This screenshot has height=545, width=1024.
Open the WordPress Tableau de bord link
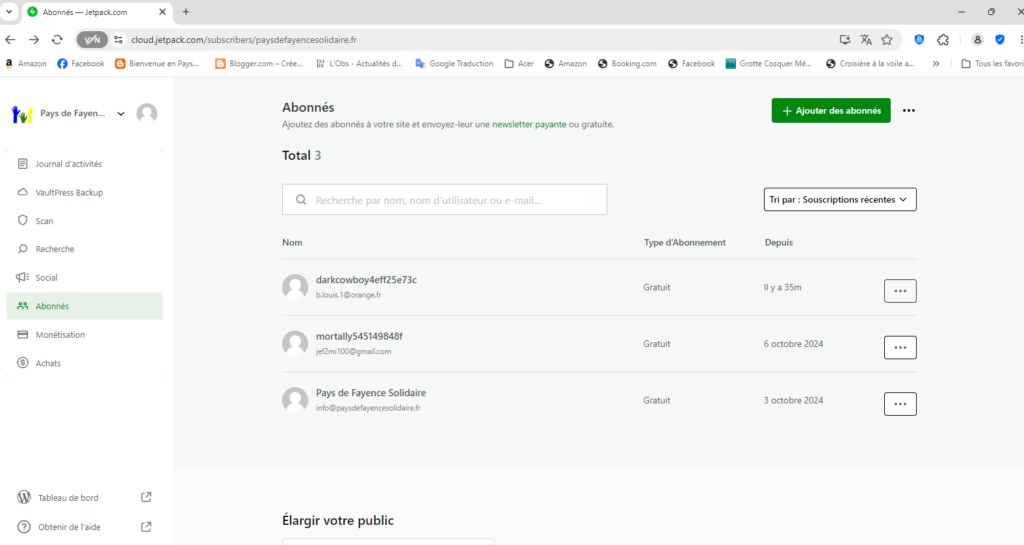coord(68,497)
